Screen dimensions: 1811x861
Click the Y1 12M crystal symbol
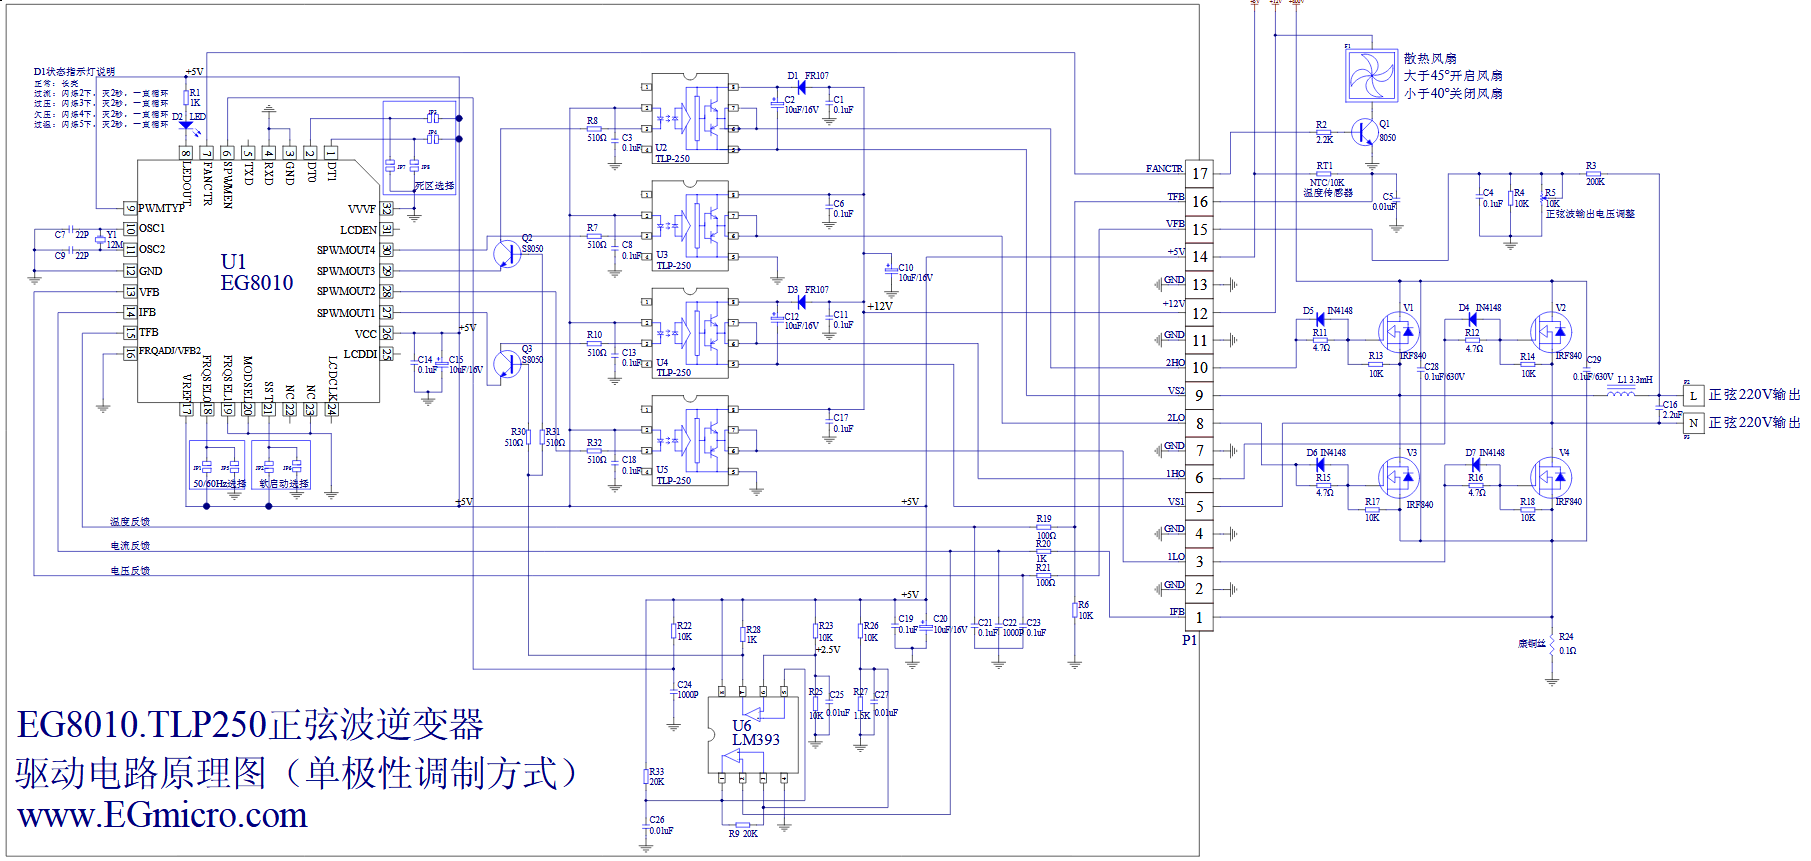coord(100,241)
